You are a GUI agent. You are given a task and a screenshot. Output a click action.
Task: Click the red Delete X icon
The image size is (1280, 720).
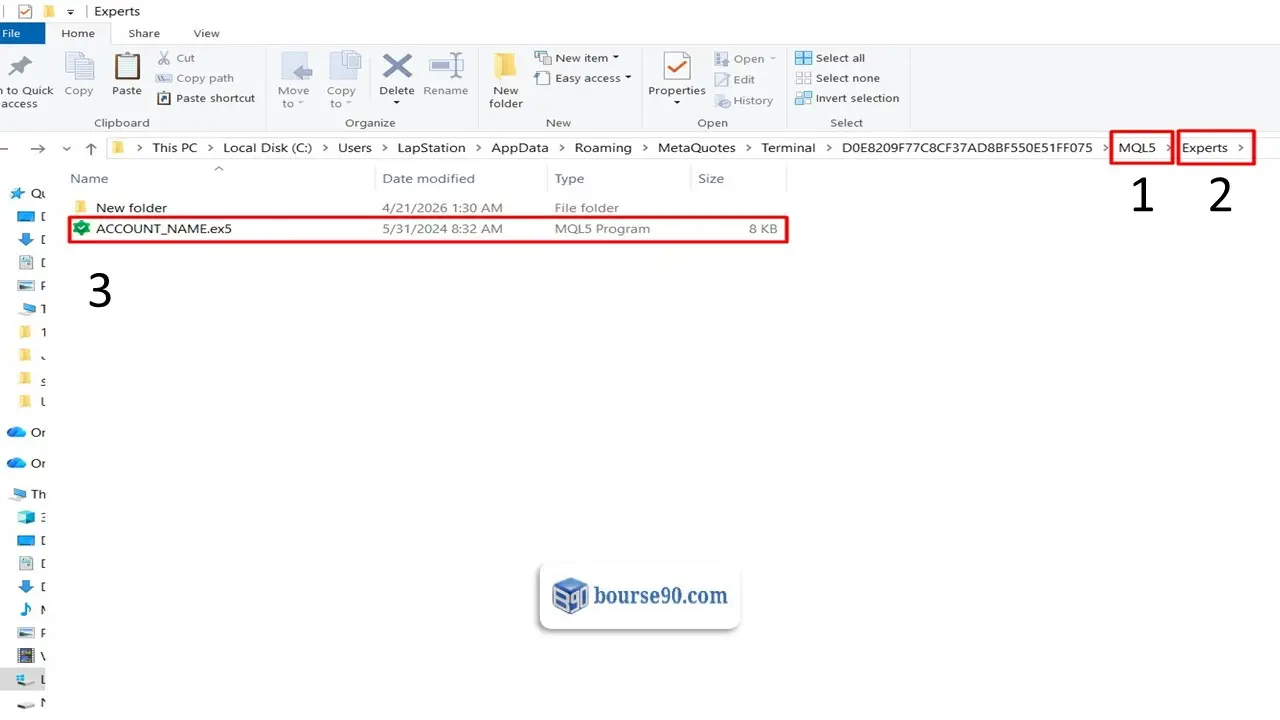(x=397, y=66)
